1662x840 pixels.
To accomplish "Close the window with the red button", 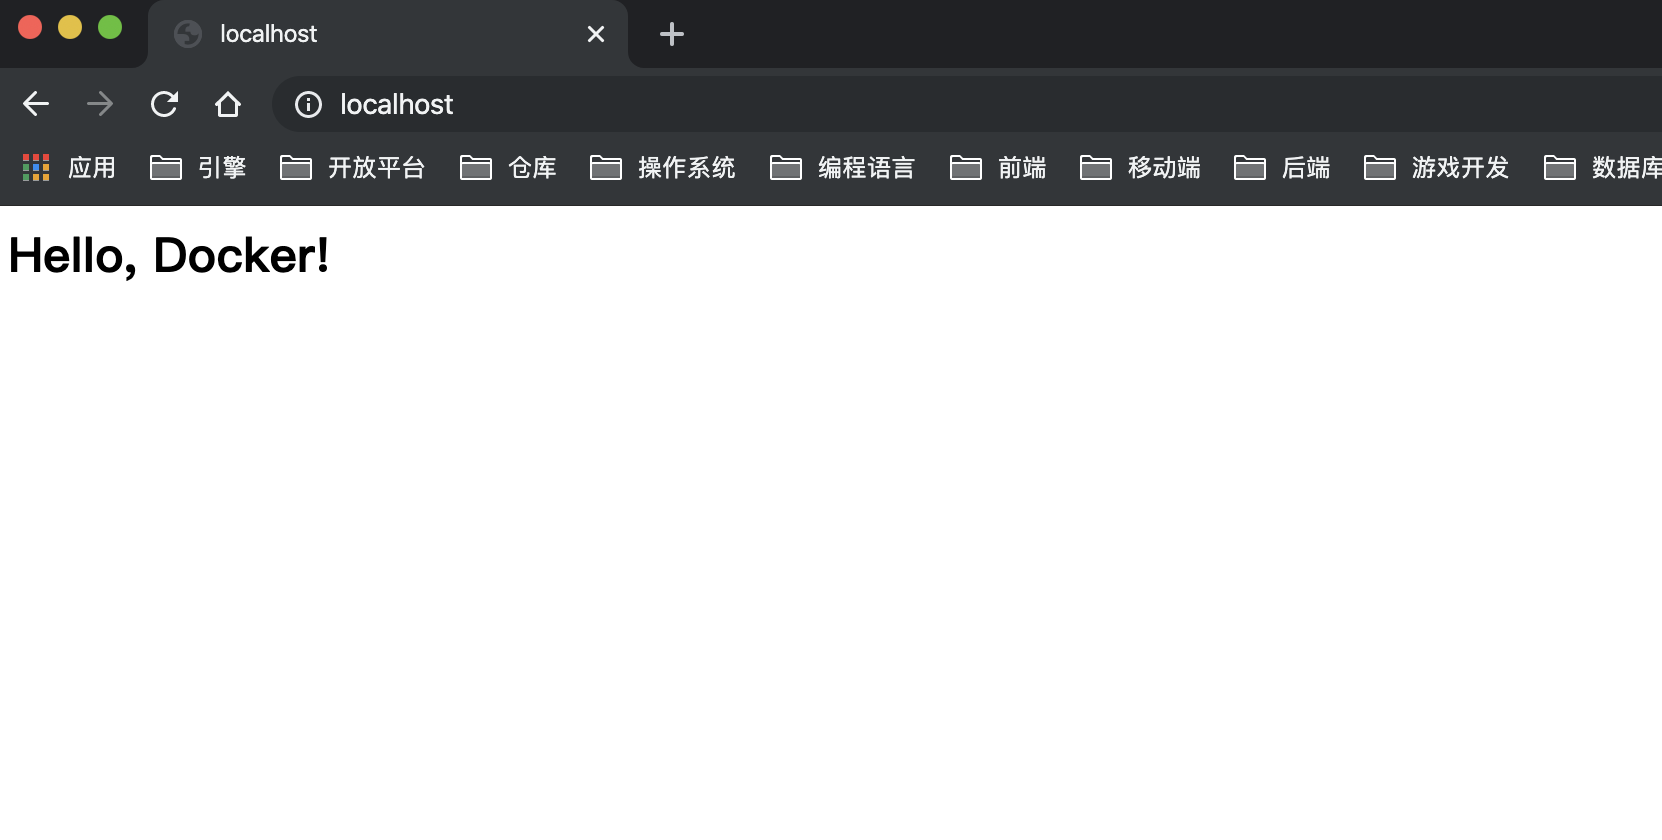I will click(30, 27).
